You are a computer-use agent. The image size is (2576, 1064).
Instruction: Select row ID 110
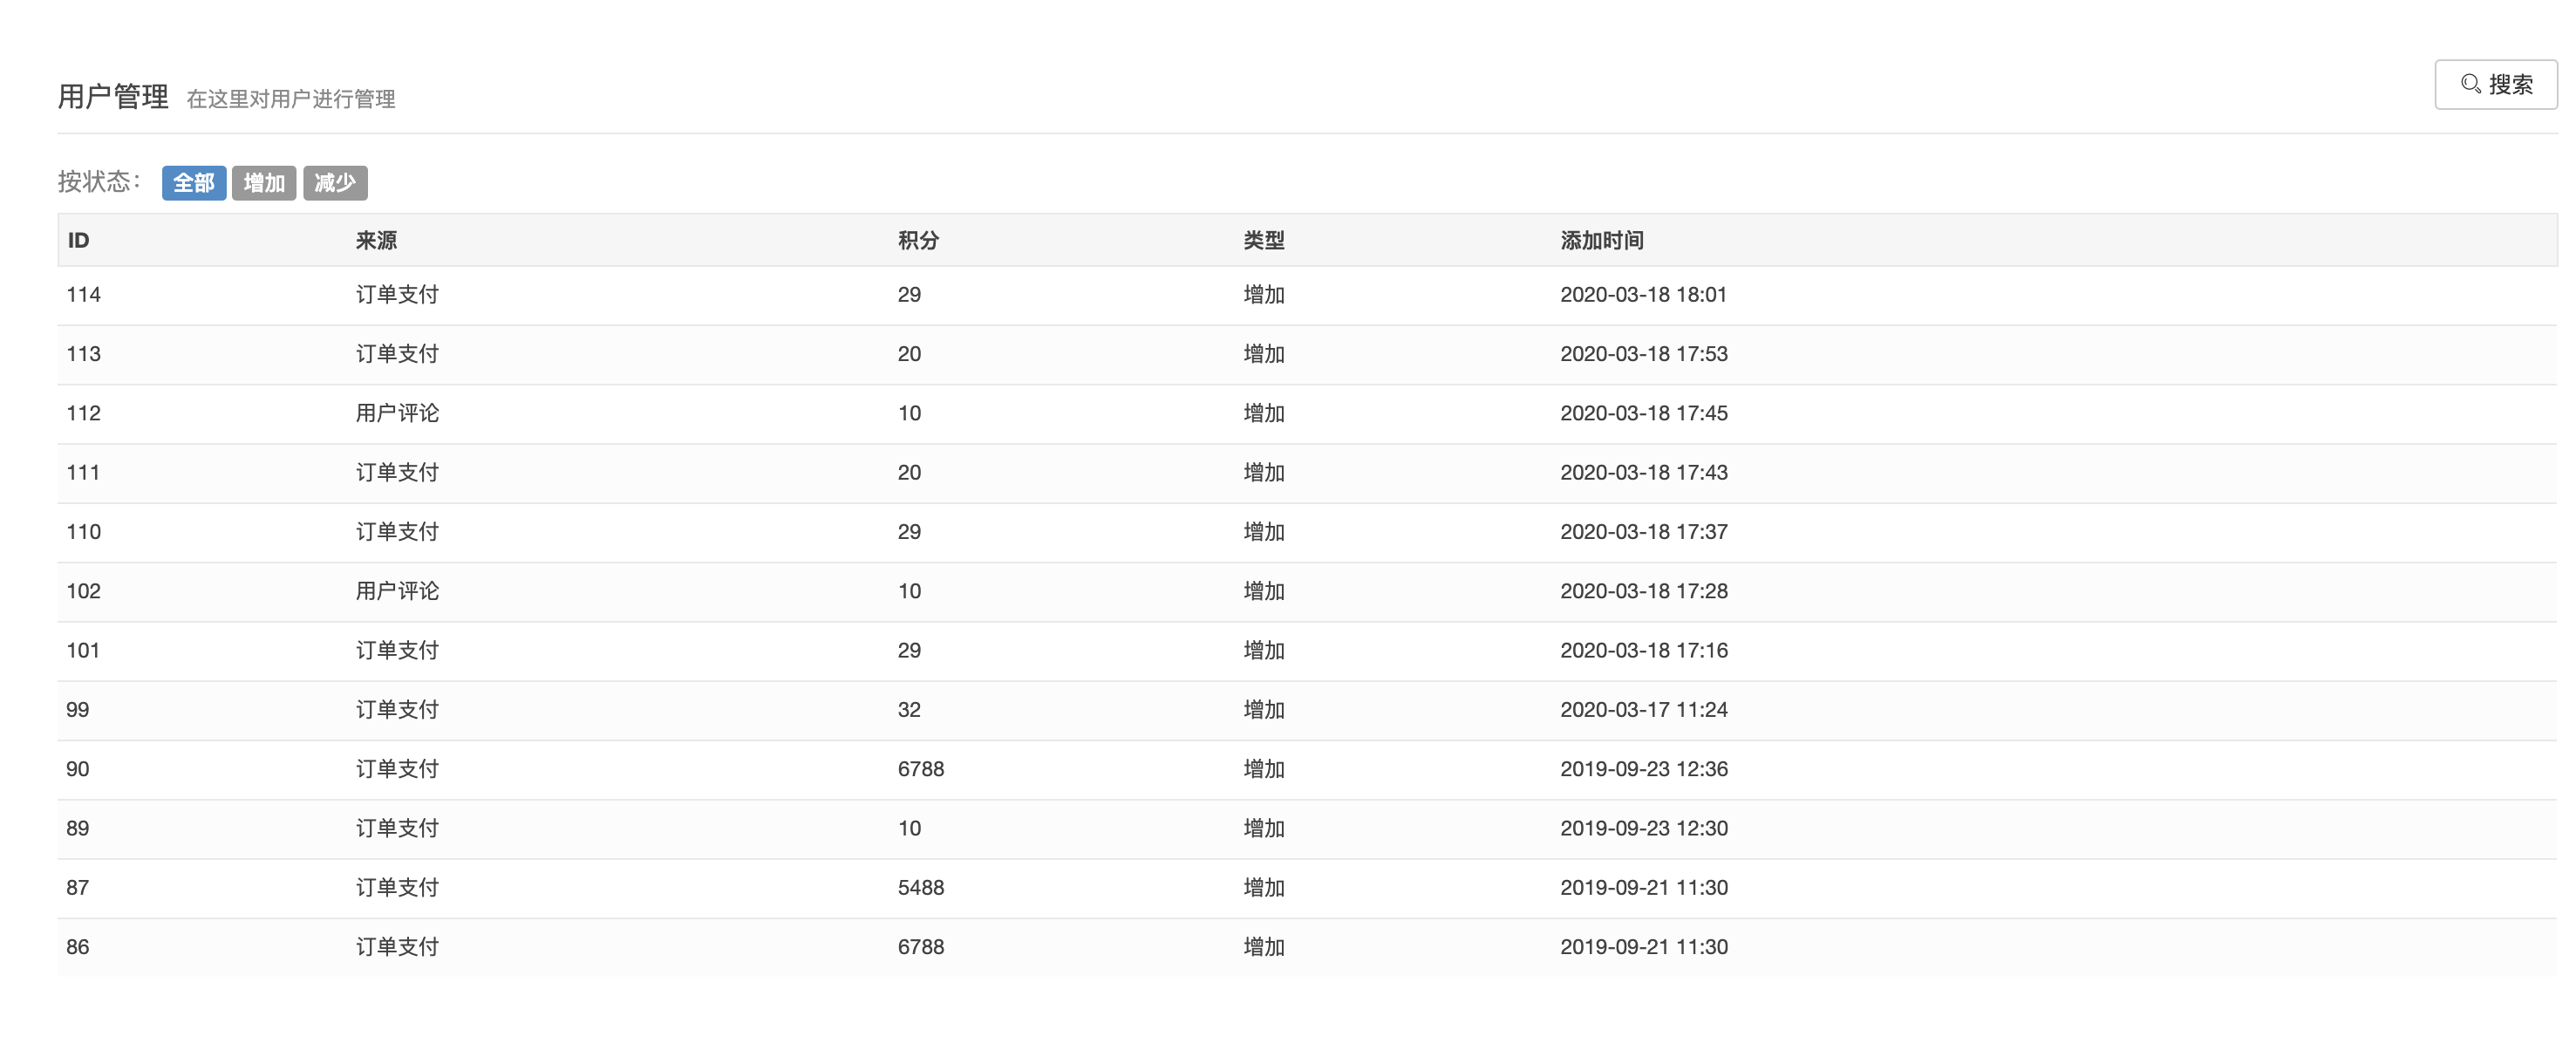point(1307,532)
